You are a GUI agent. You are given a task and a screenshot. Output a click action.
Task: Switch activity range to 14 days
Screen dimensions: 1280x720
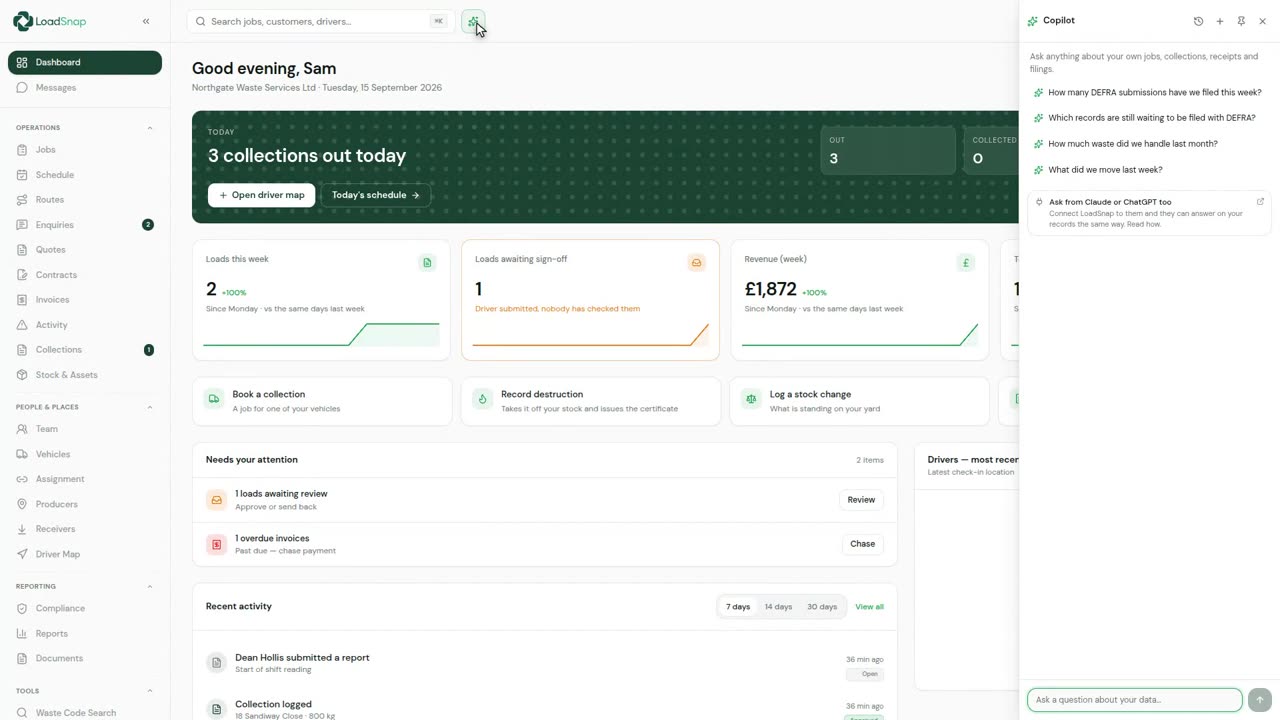tap(778, 607)
